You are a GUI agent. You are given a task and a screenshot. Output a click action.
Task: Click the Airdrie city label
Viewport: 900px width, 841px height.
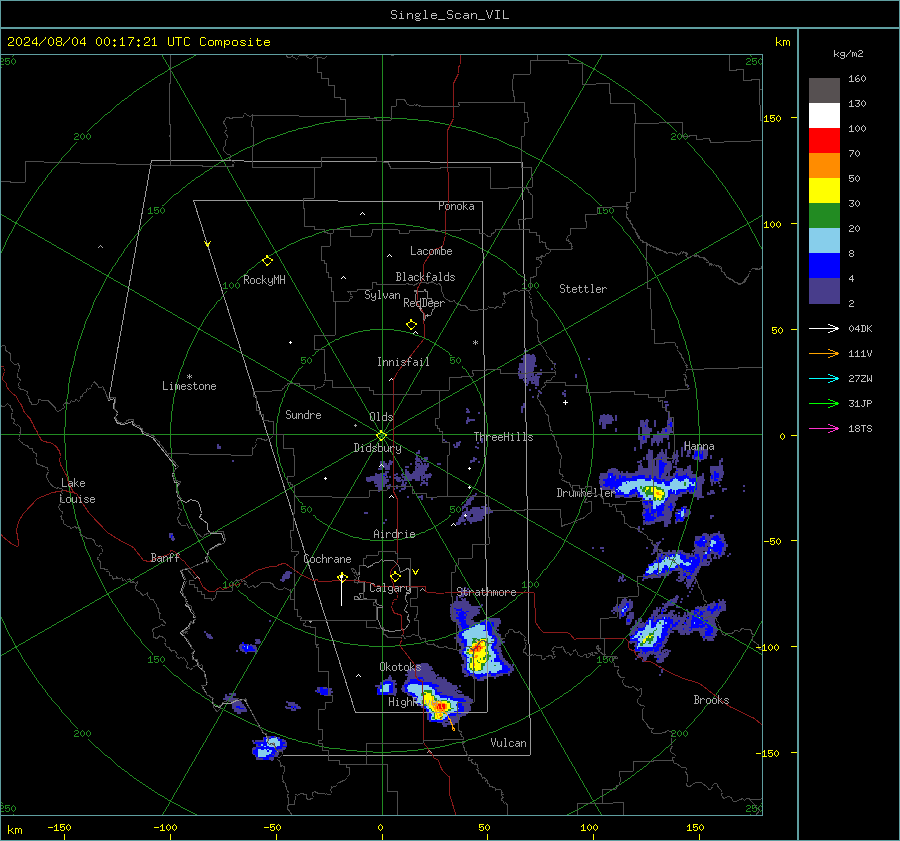click(x=394, y=534)
